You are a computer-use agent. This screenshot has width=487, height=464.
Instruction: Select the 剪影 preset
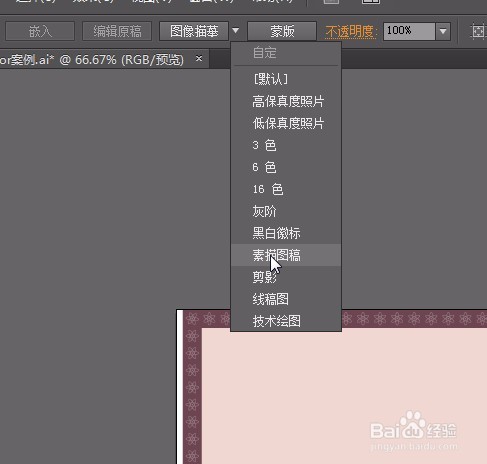pos(286,277)
